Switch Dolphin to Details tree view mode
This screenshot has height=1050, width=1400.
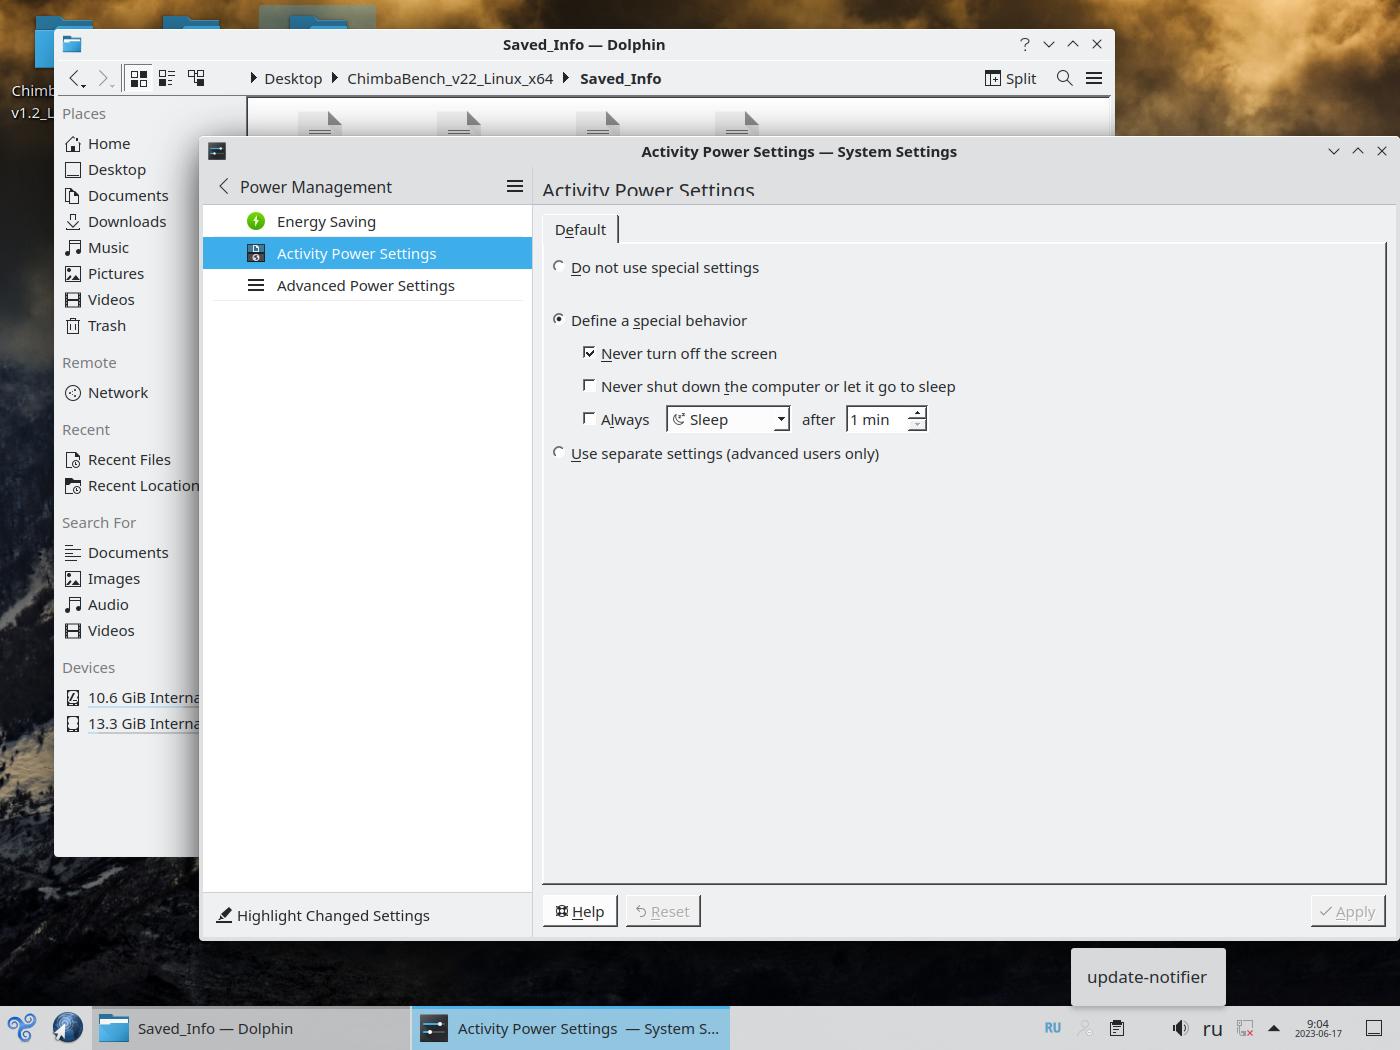[196, 78]
